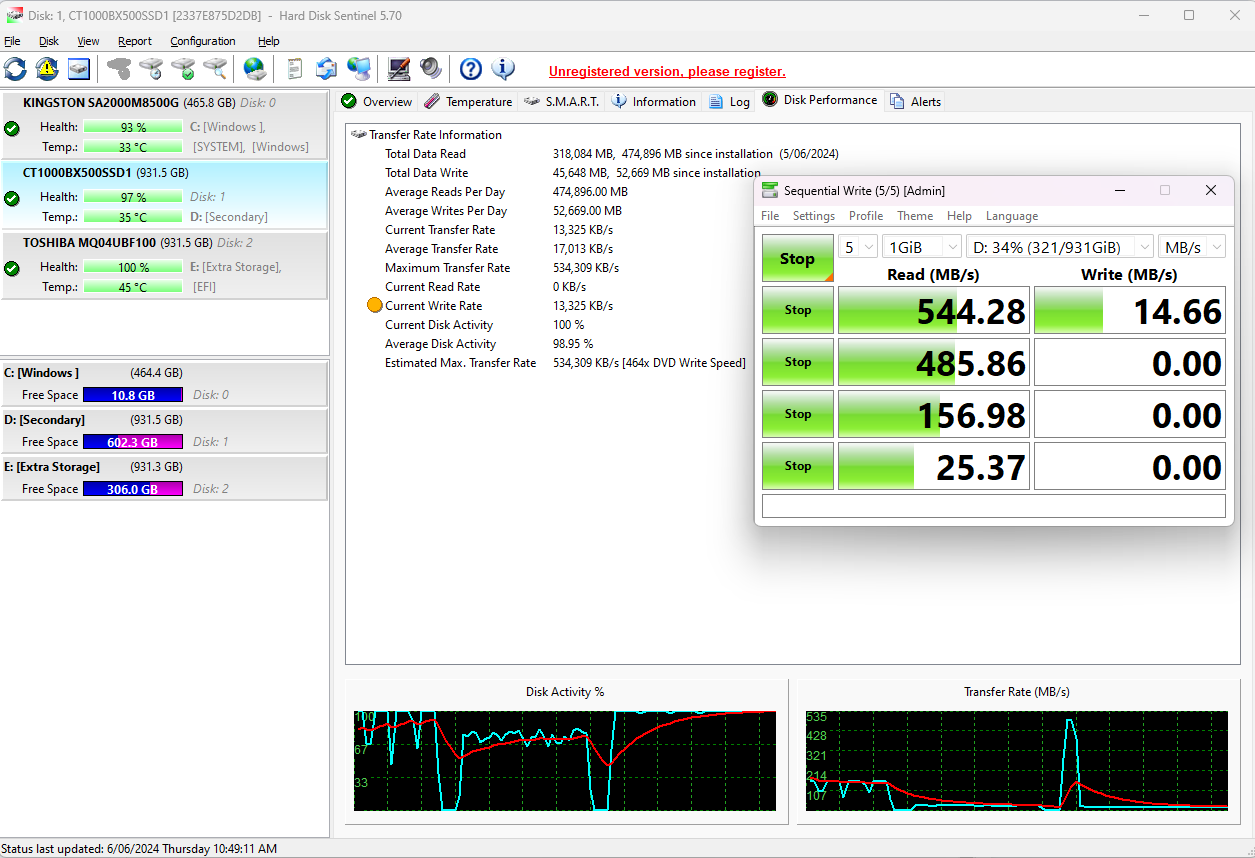Click the write result value 14.66
Image resolution: width=1255 pixels, height=858 pixels.
pyautogui.click(x=1130, y=311)
